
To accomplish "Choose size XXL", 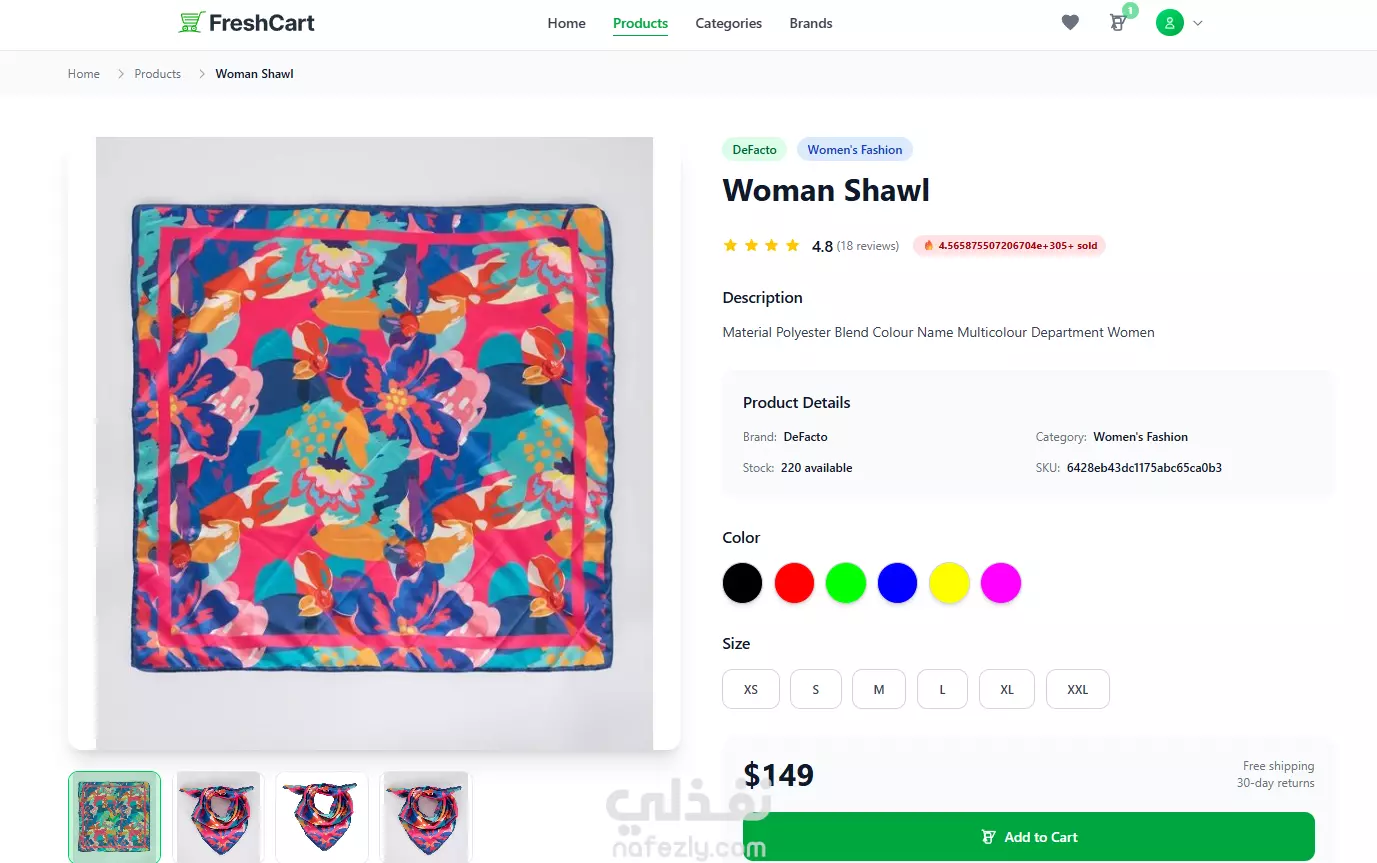I will [1078, 689].
